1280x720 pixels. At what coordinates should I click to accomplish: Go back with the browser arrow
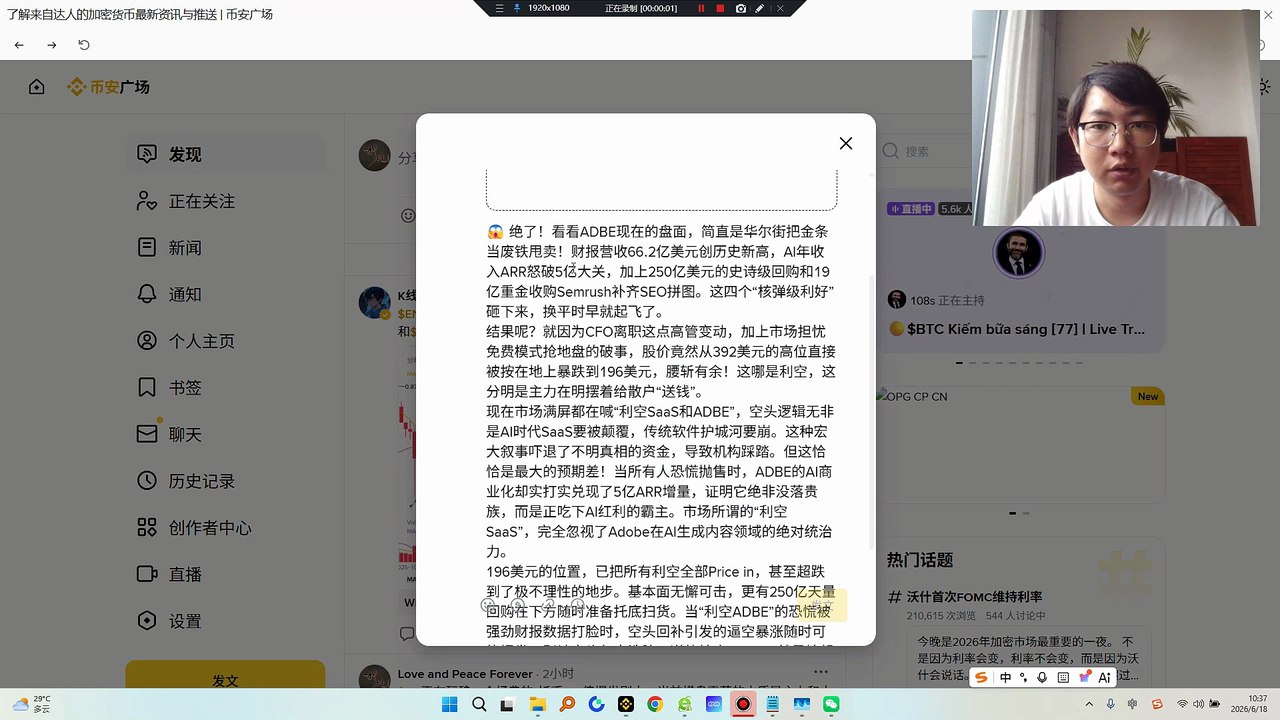(x=19, y=45)
